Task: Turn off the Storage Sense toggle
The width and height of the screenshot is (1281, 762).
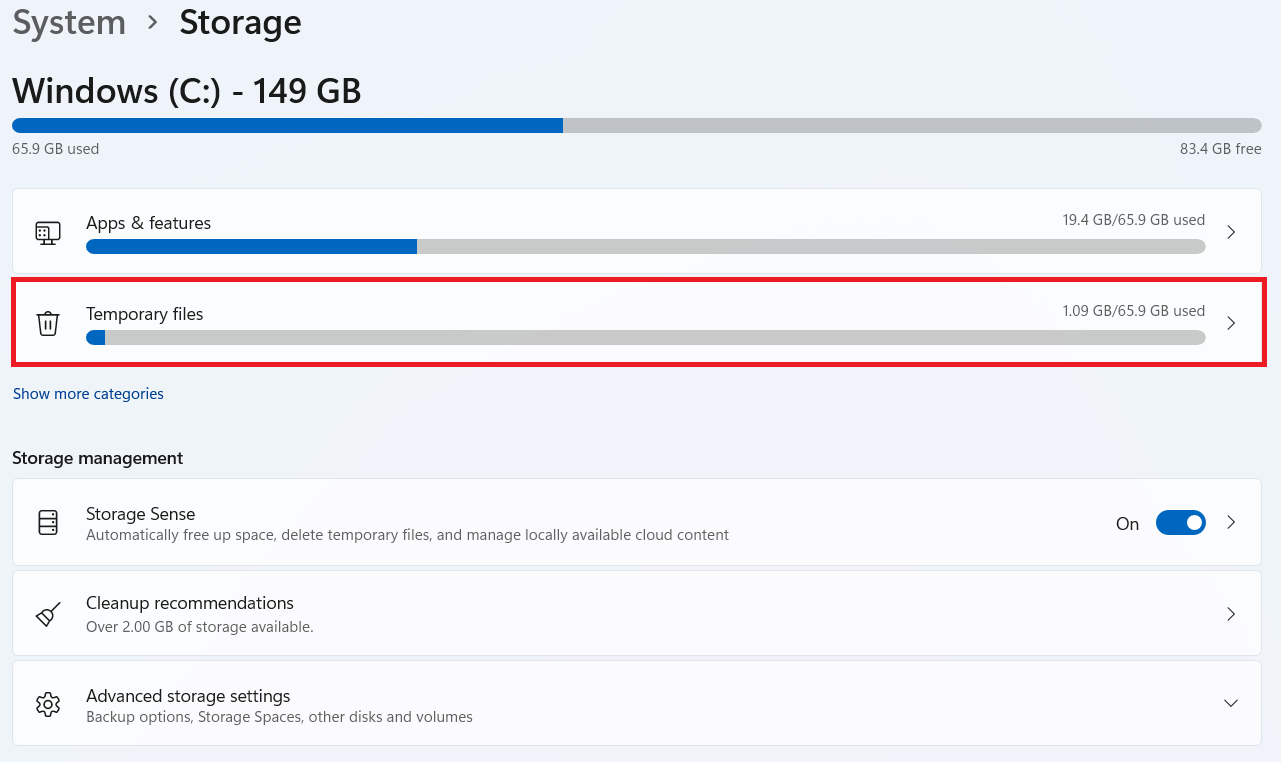Action: (1180, 523)
